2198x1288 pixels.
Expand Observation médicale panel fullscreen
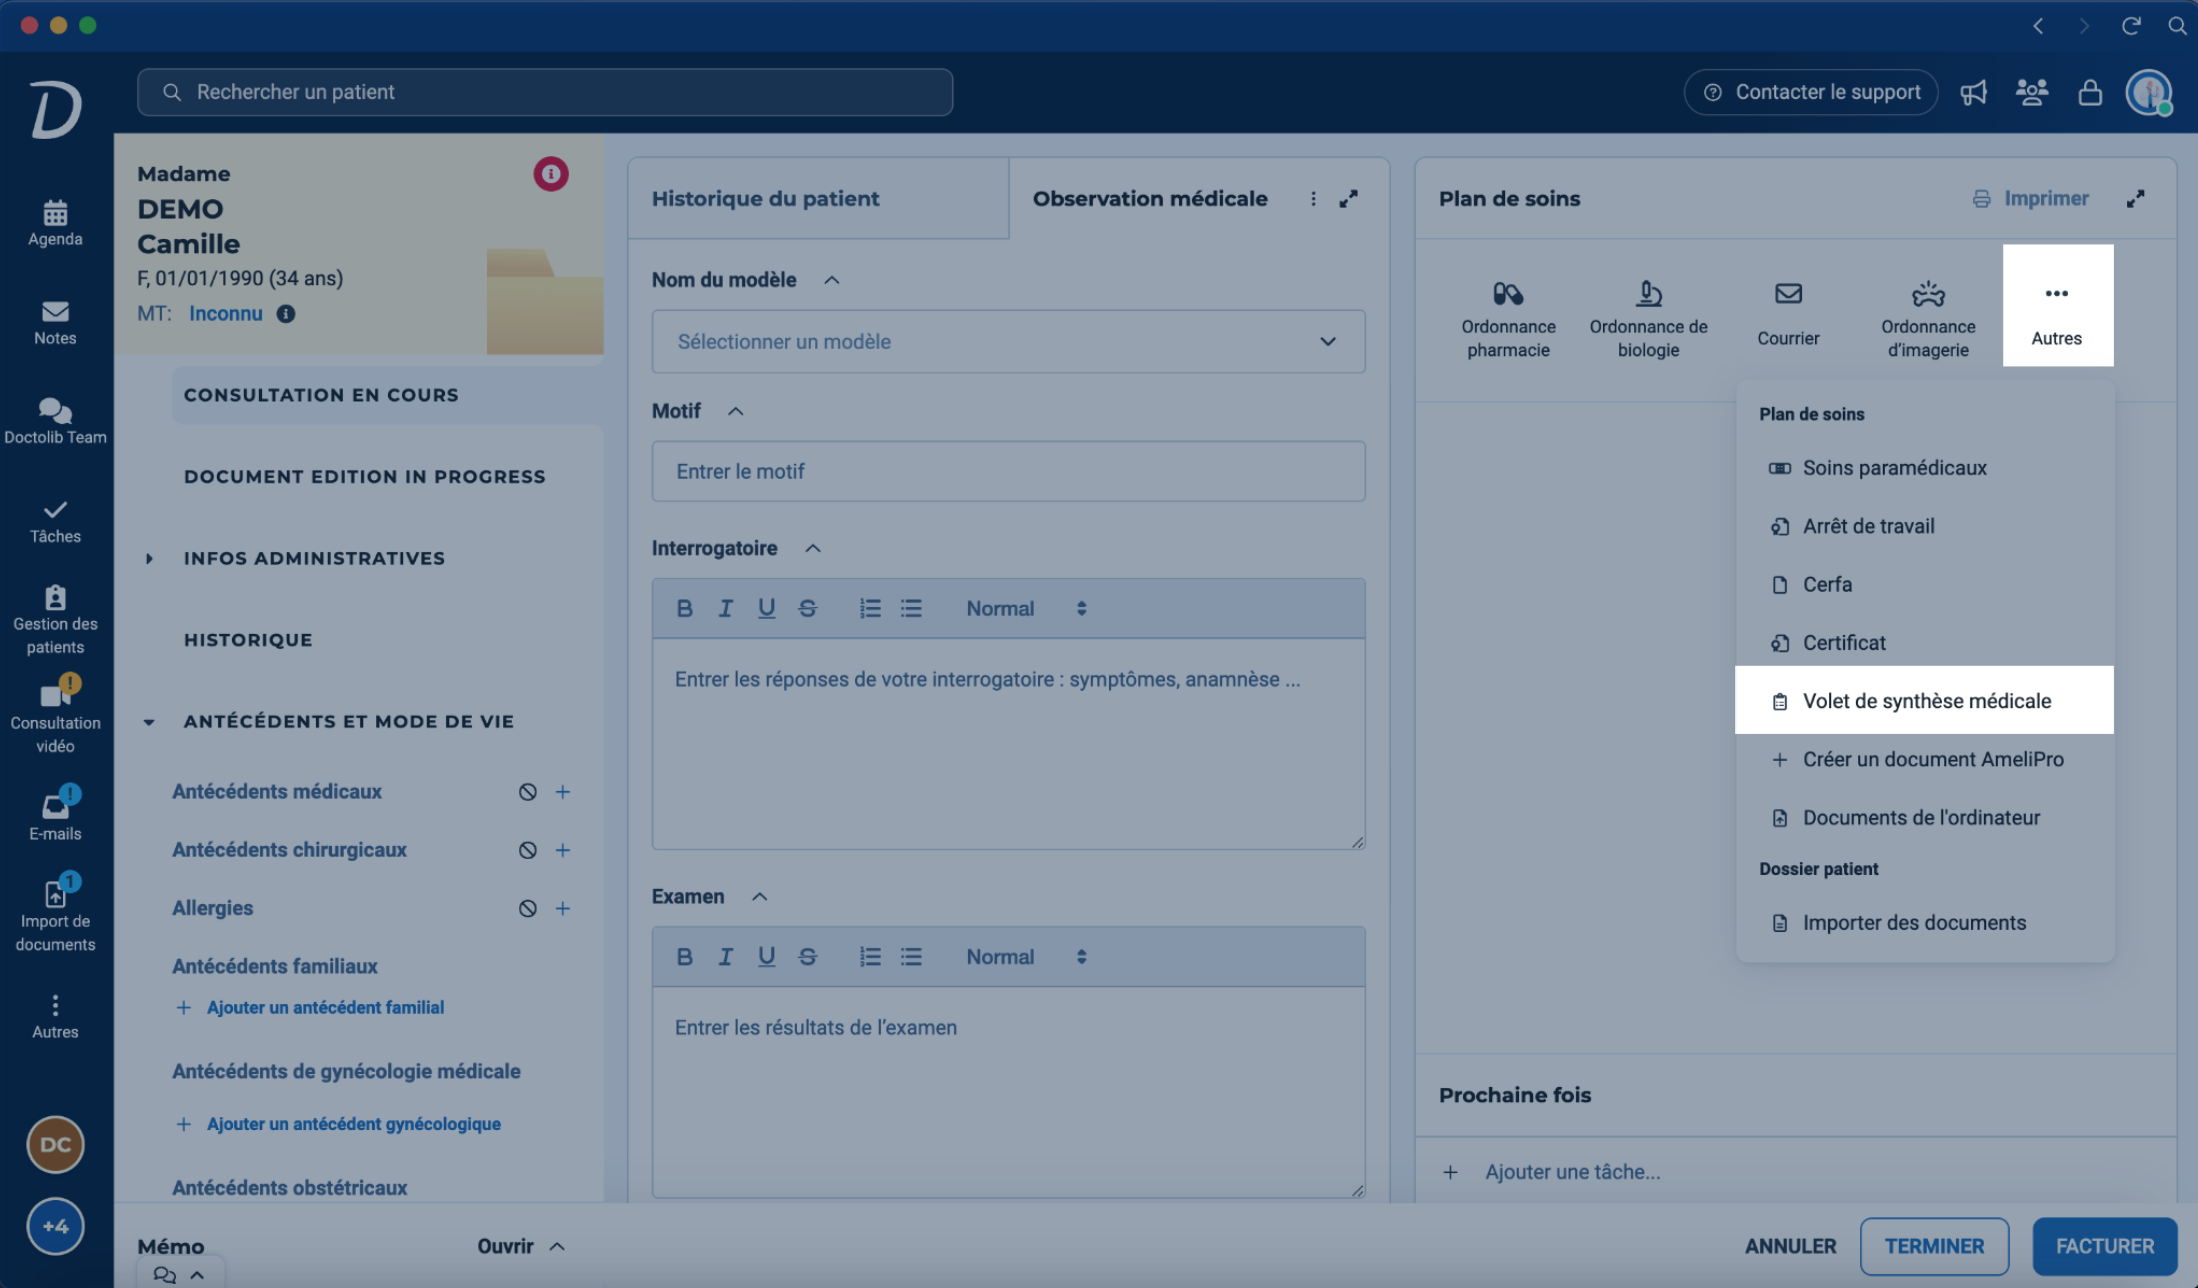[1349, 199]
